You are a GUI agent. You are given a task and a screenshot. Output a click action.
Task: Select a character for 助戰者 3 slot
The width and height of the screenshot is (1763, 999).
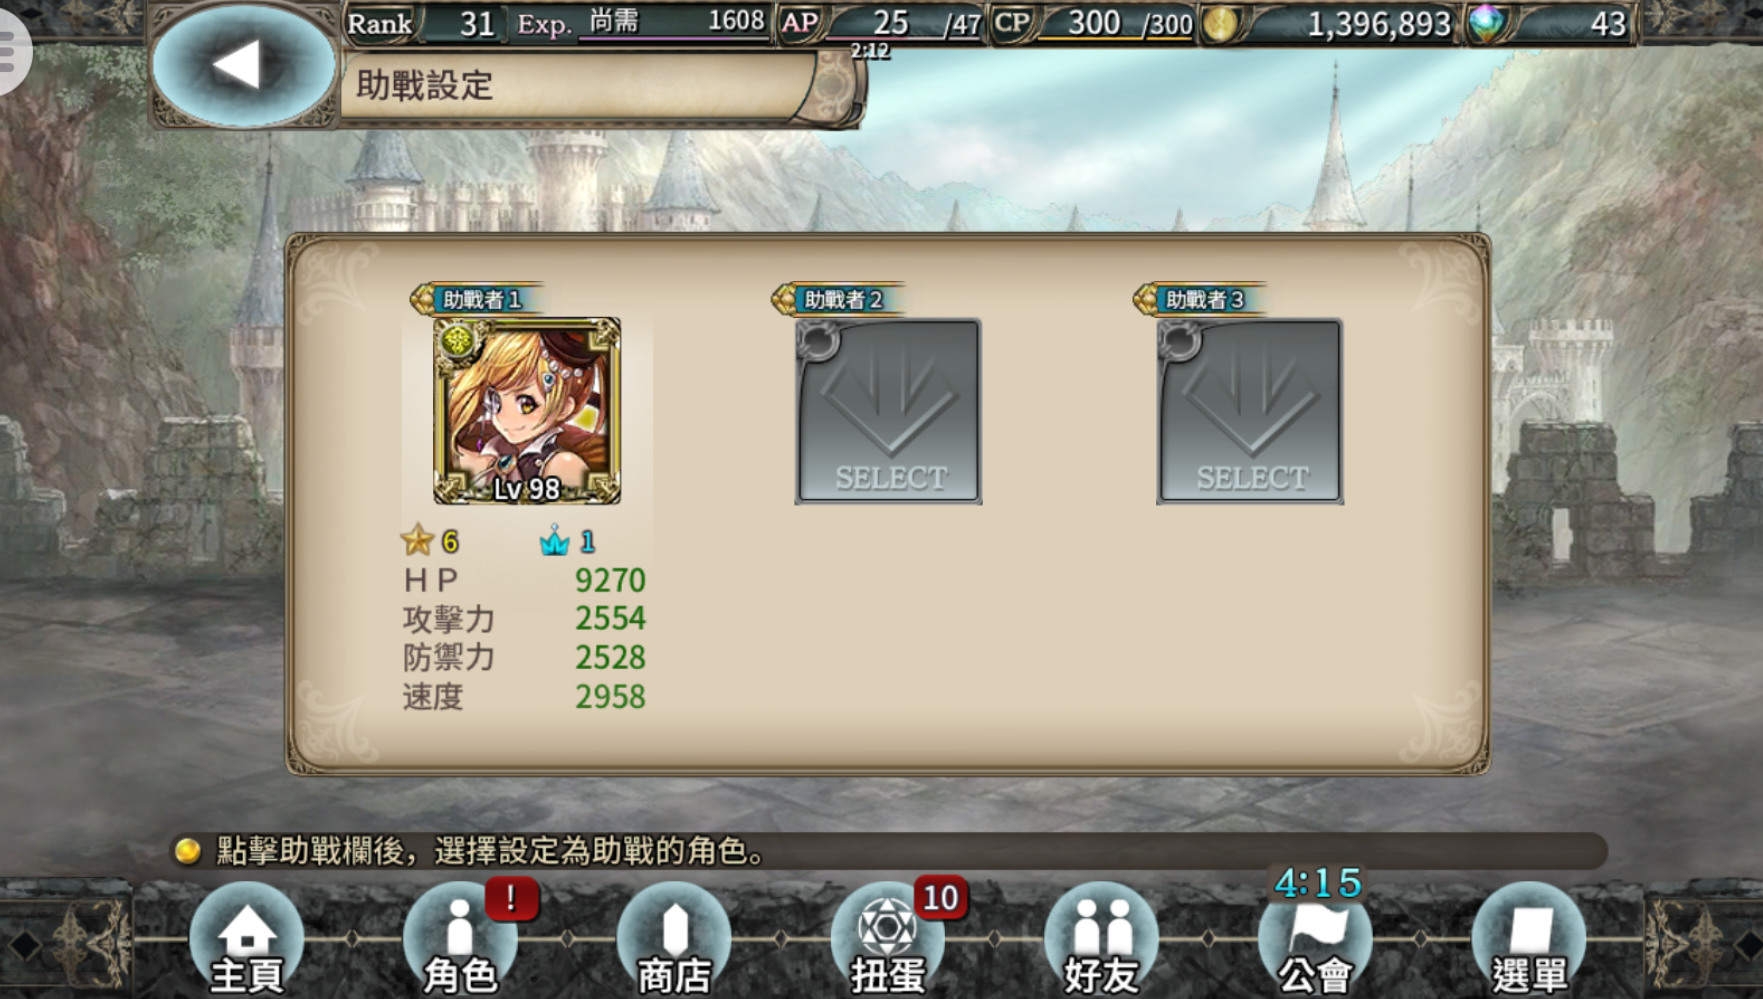(x=1250, y=411)
